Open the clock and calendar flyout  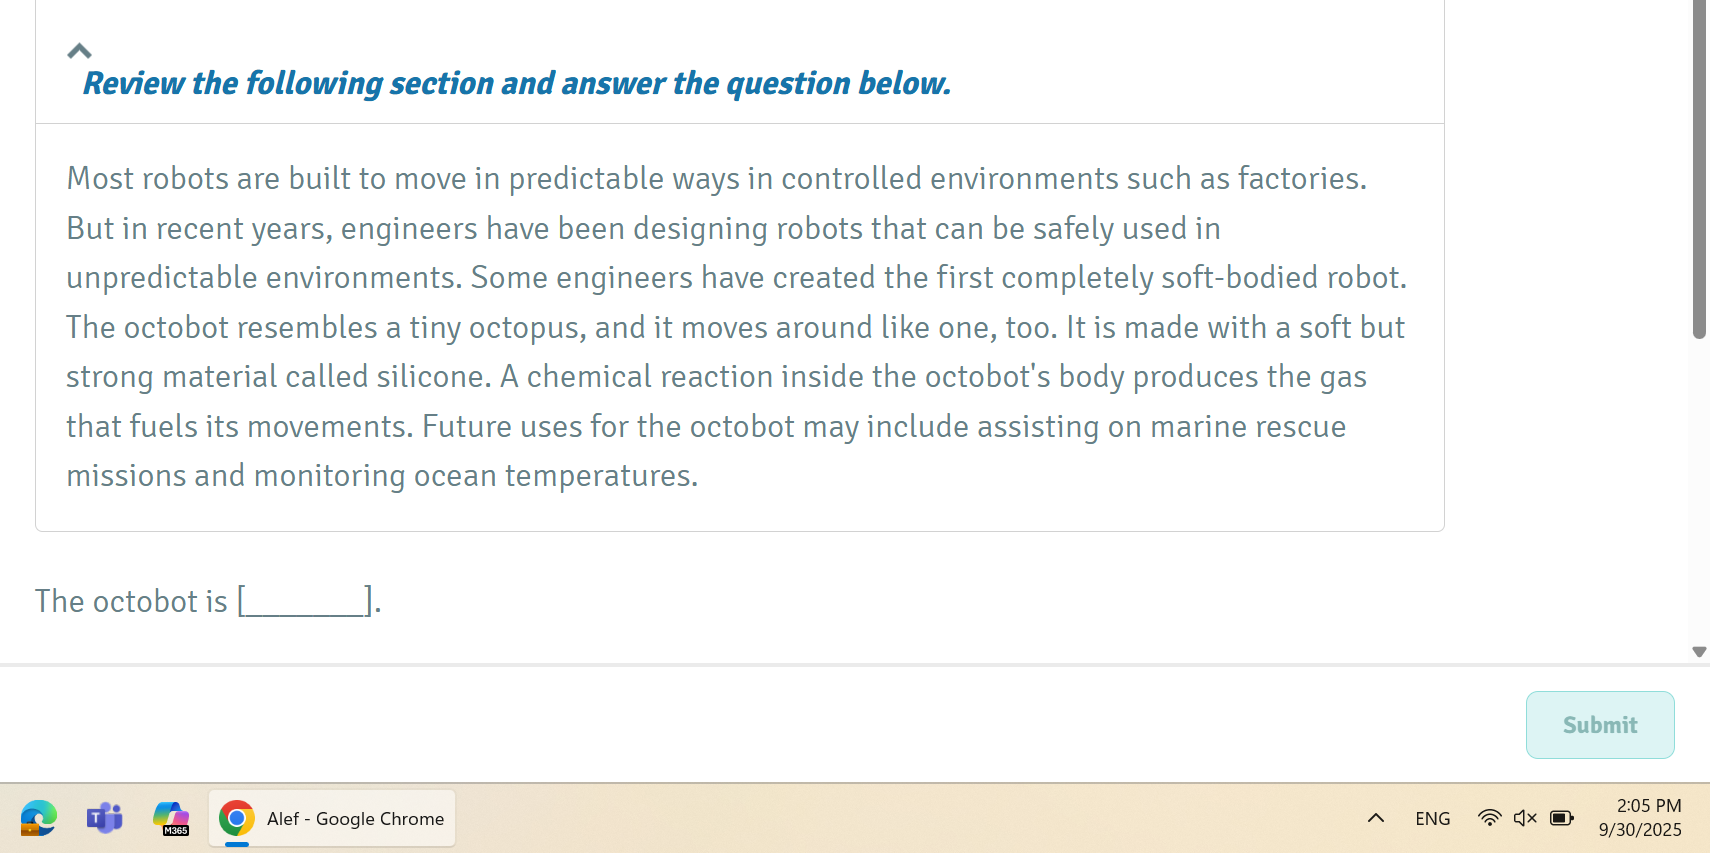(x=1640, y=818)
